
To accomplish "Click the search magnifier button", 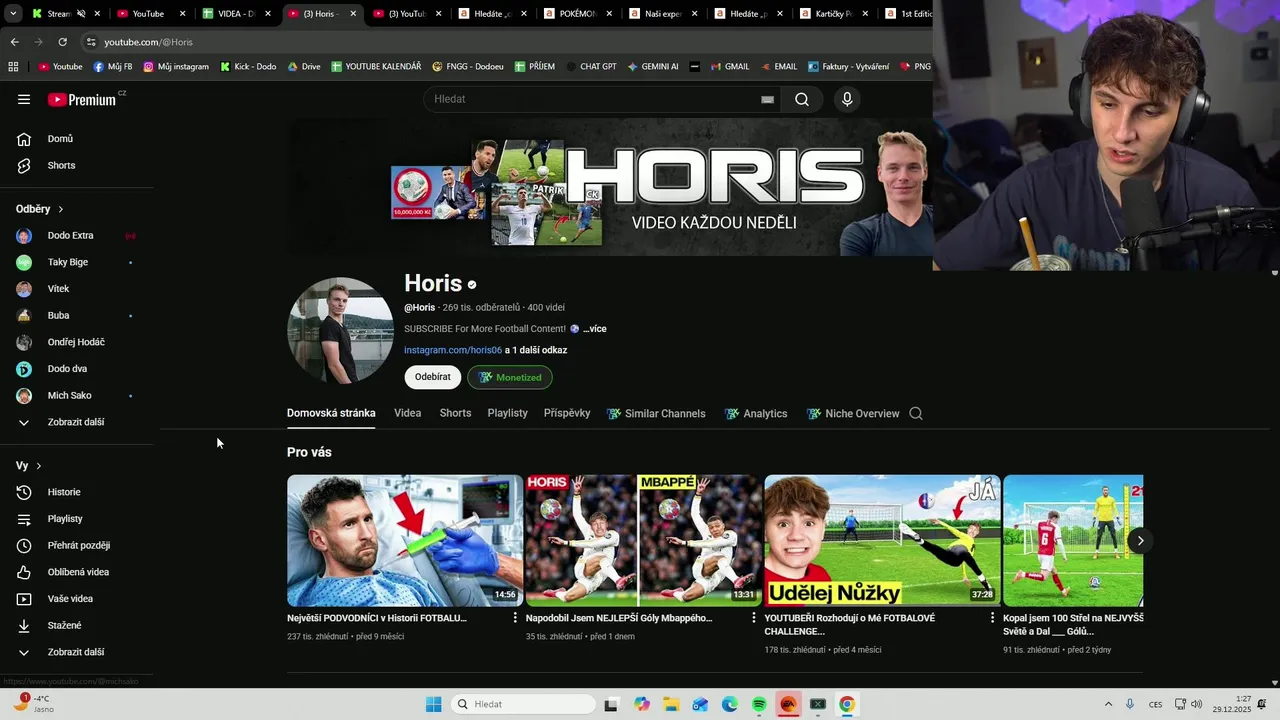I will [x=802, y=99].
